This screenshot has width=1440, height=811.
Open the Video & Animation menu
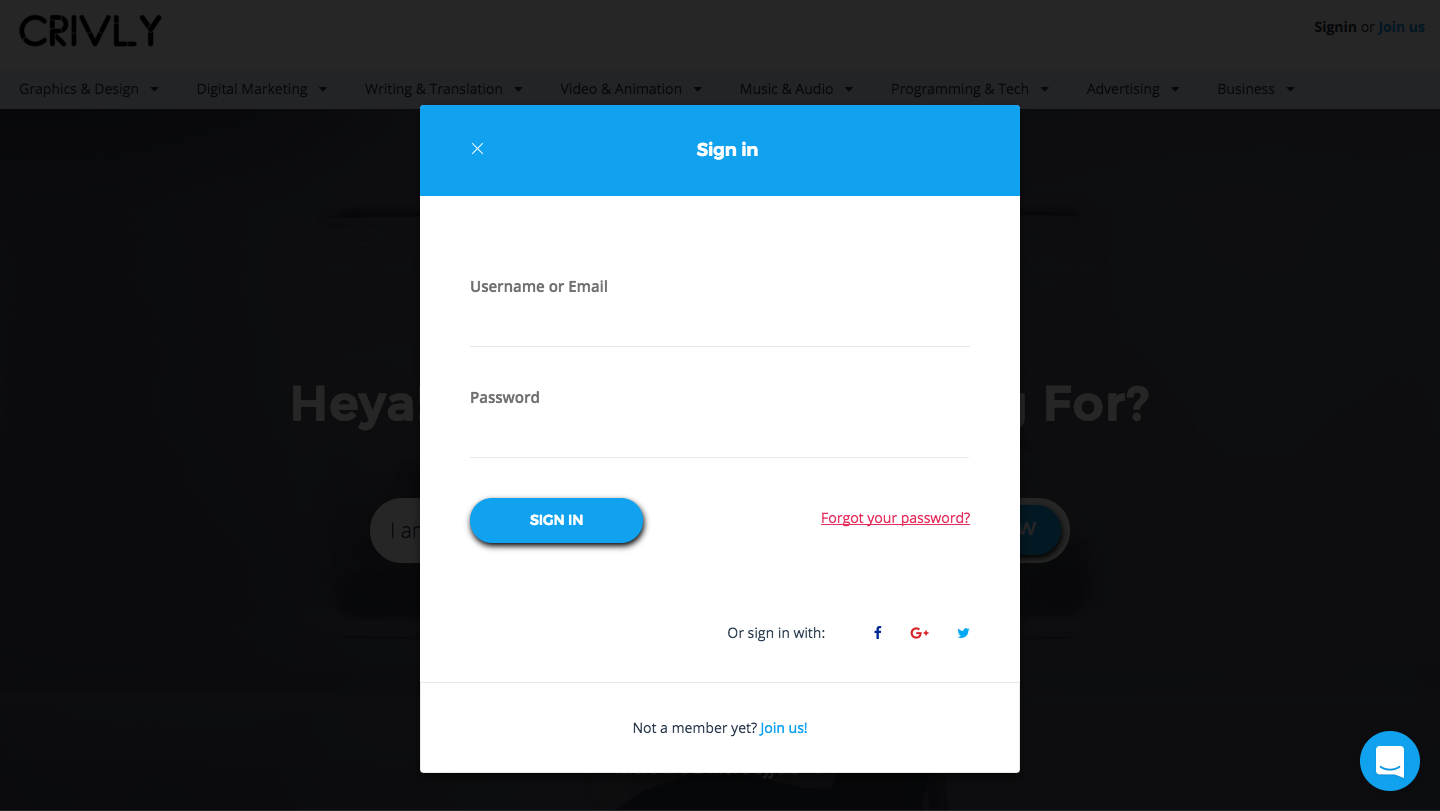point(631,89)
